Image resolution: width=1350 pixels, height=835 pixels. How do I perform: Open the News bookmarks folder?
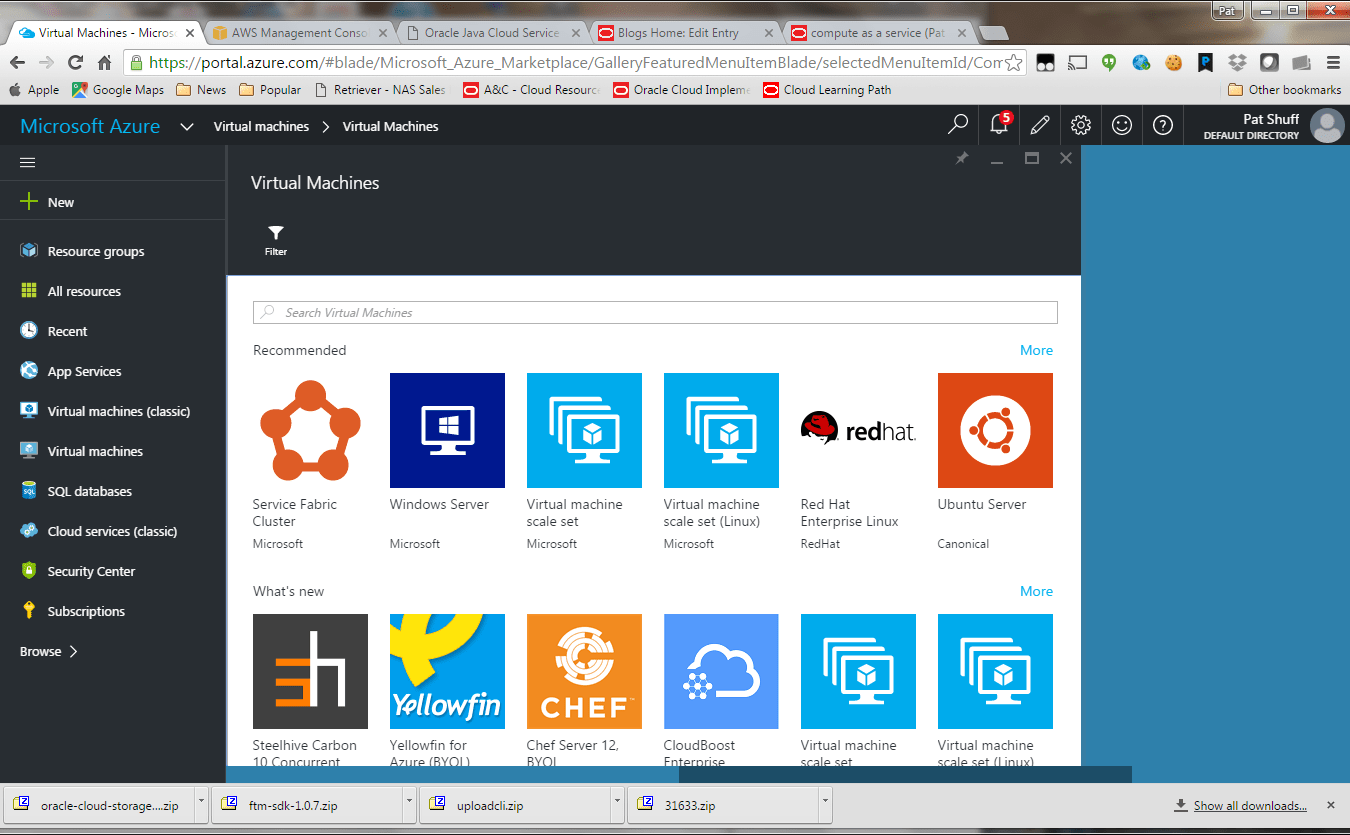pyautogui.click(x=201, y=89)
